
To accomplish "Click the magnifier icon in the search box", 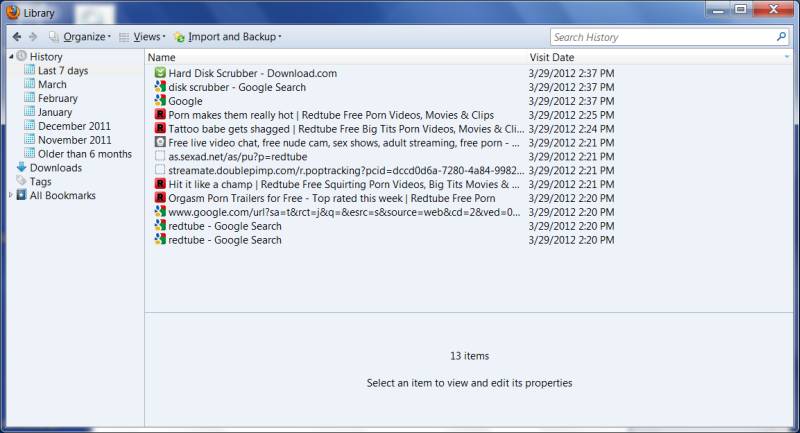I will click(x=781, y=37).
